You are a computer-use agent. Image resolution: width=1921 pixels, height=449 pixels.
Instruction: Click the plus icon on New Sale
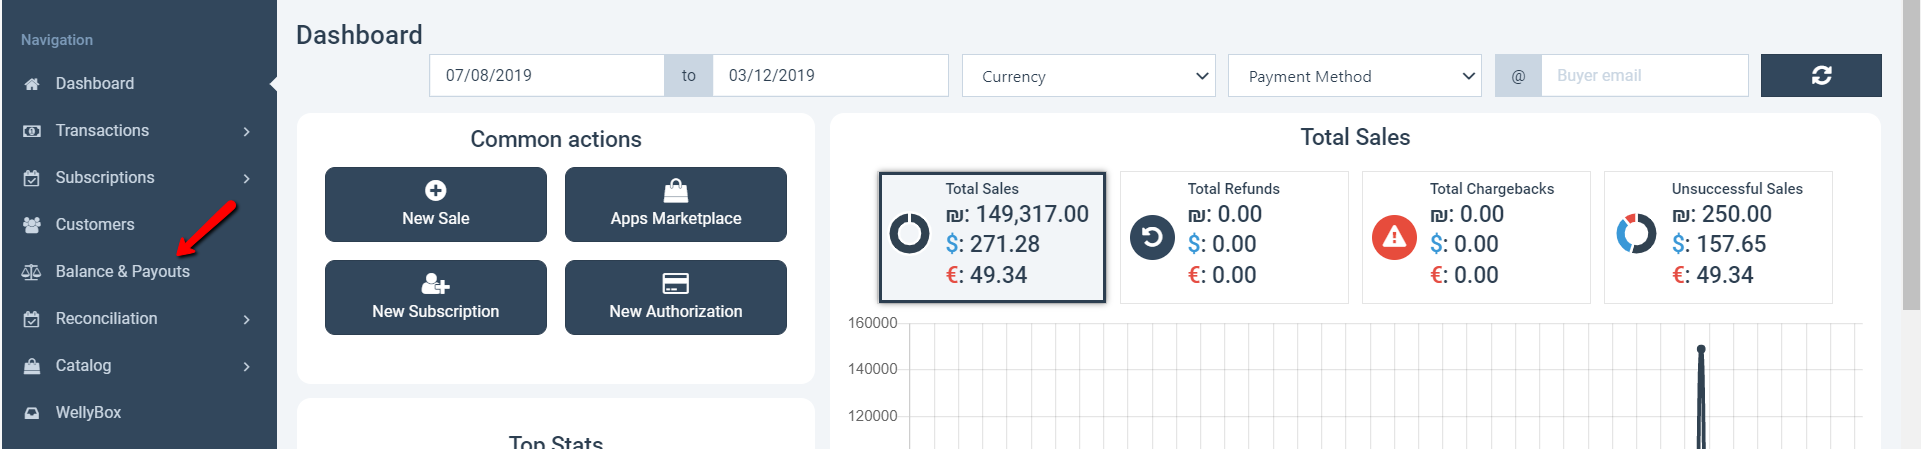[x=436, y=190]
